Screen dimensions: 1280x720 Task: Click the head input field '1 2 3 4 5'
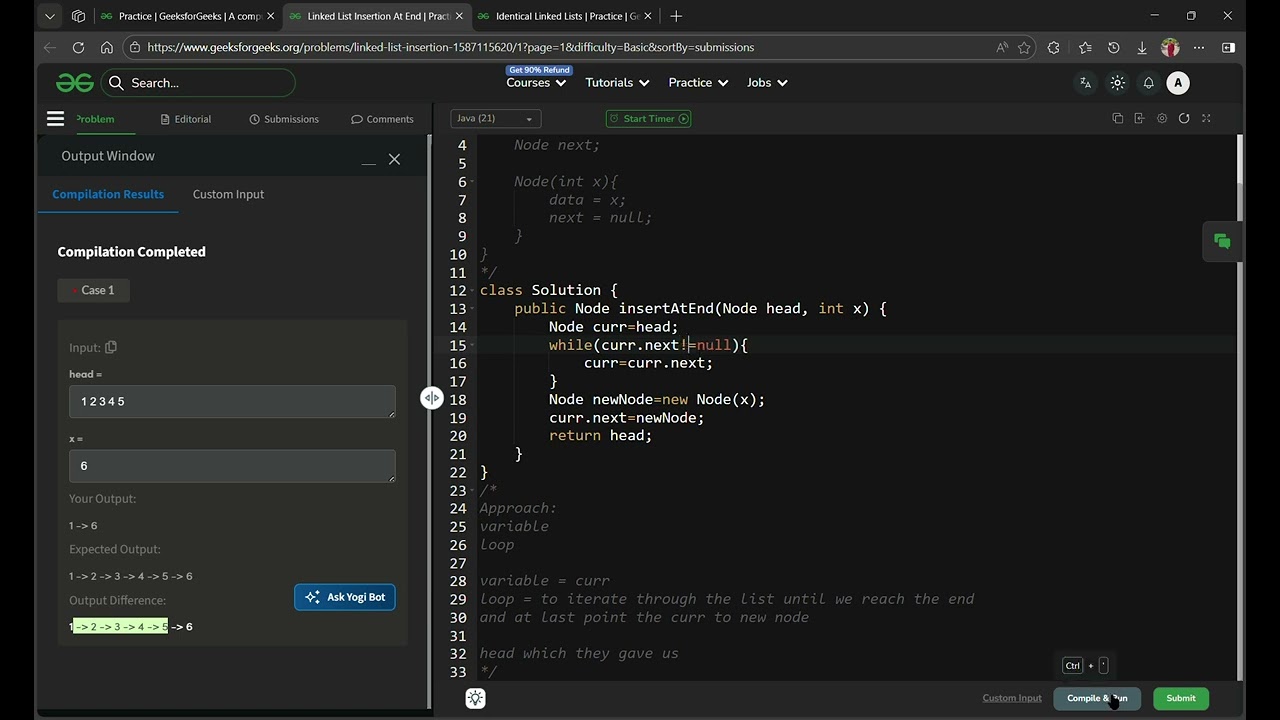point(232,402)
